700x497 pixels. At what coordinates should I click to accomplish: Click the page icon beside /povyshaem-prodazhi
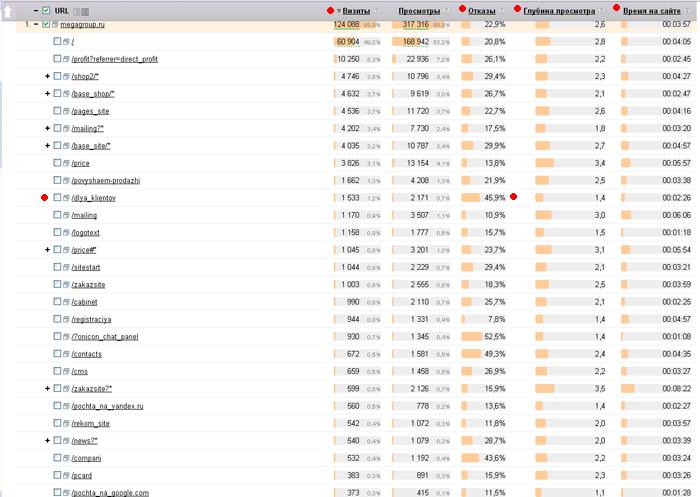coord(66,180)
